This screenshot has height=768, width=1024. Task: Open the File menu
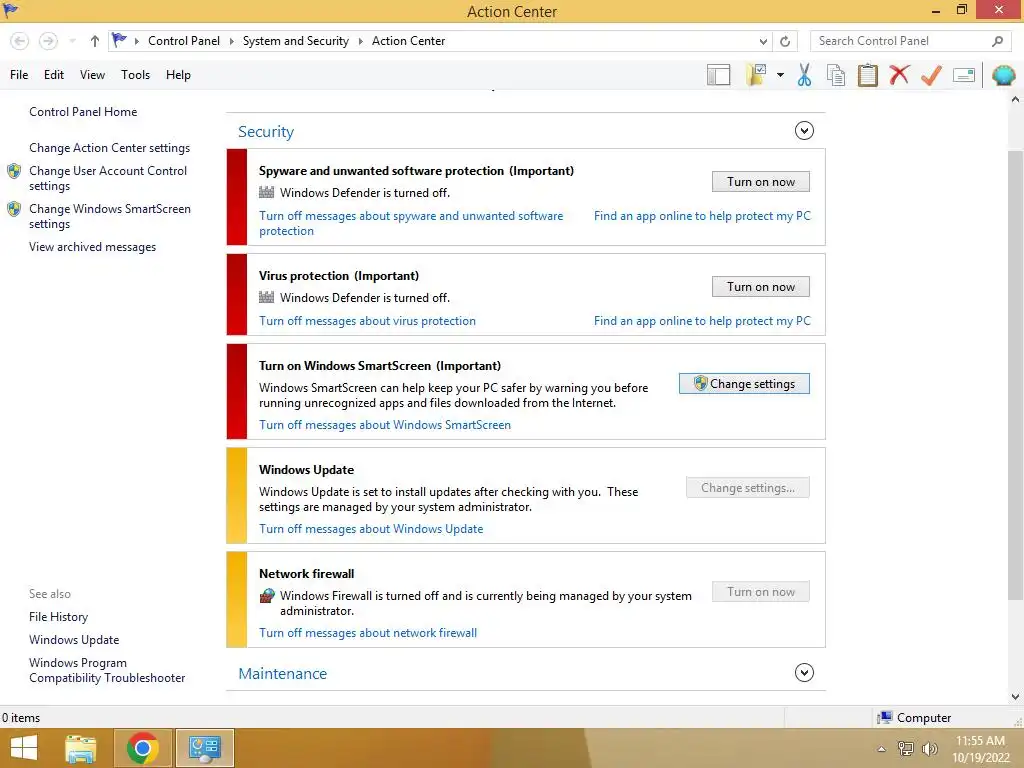point(19,75)
